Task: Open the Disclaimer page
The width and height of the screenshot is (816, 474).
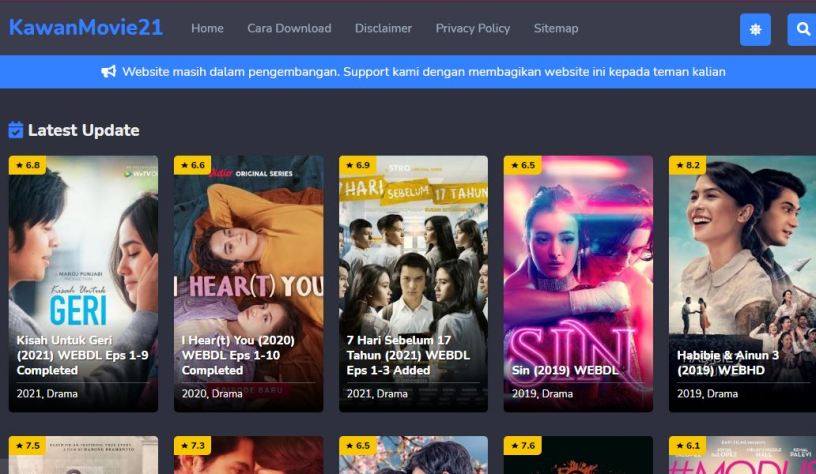Action: coord(383,29)
